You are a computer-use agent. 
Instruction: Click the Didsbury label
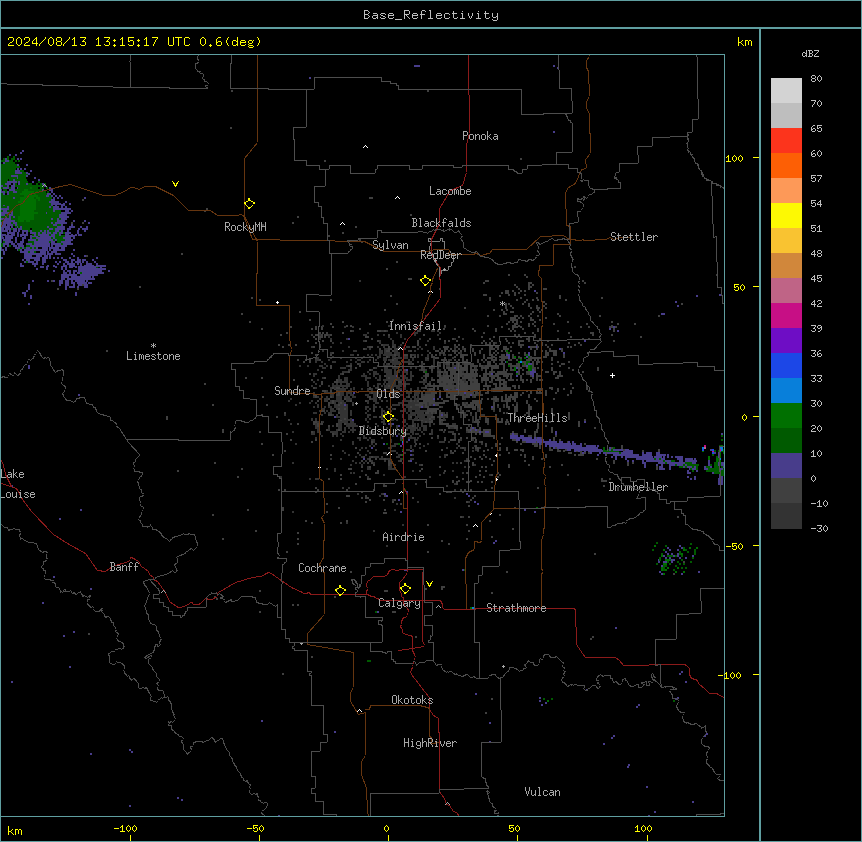pos(383,431)
